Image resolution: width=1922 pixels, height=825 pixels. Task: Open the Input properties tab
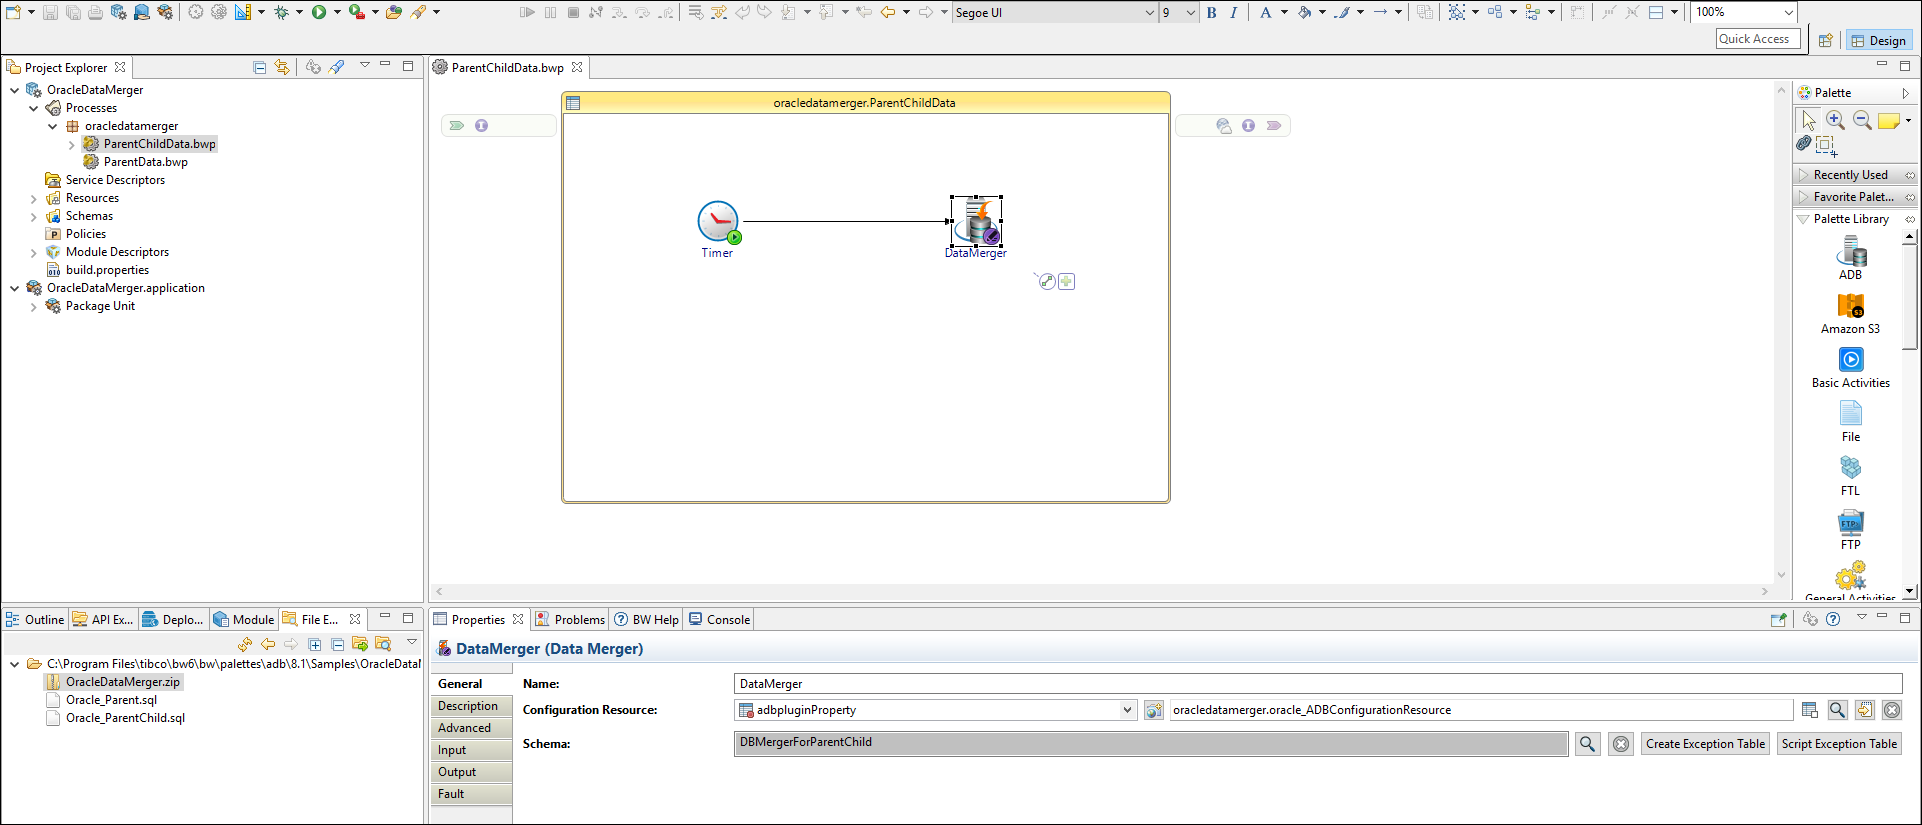tap(472, 750)
